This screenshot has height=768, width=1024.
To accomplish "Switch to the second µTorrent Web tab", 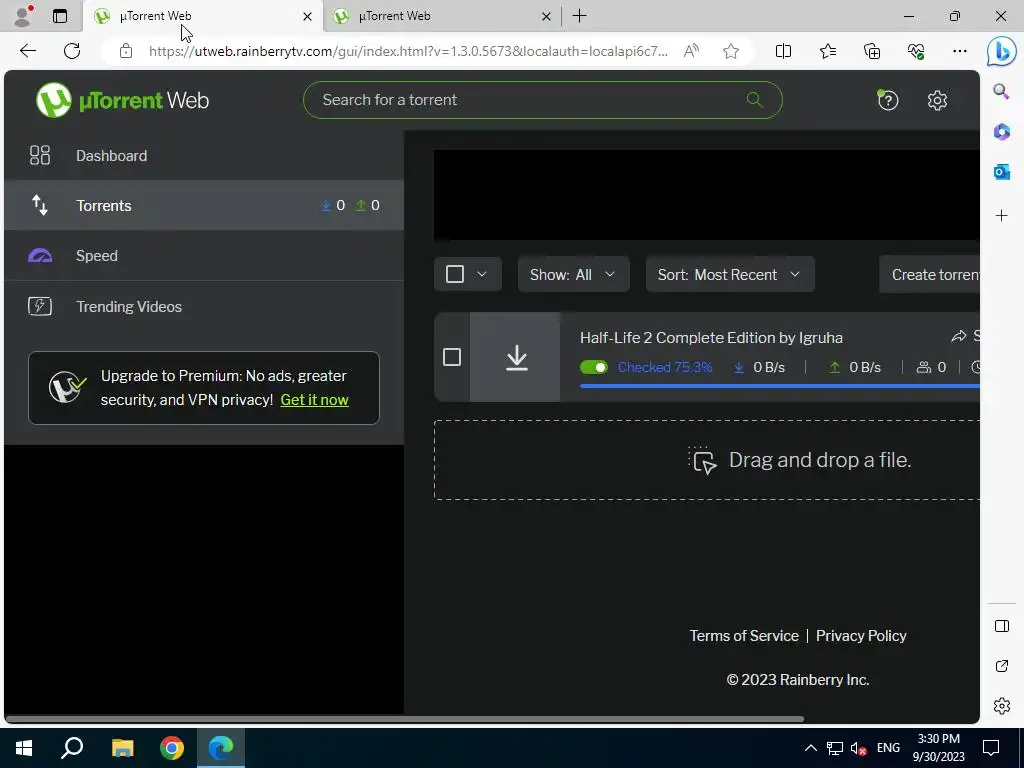I will coord(442,16).
